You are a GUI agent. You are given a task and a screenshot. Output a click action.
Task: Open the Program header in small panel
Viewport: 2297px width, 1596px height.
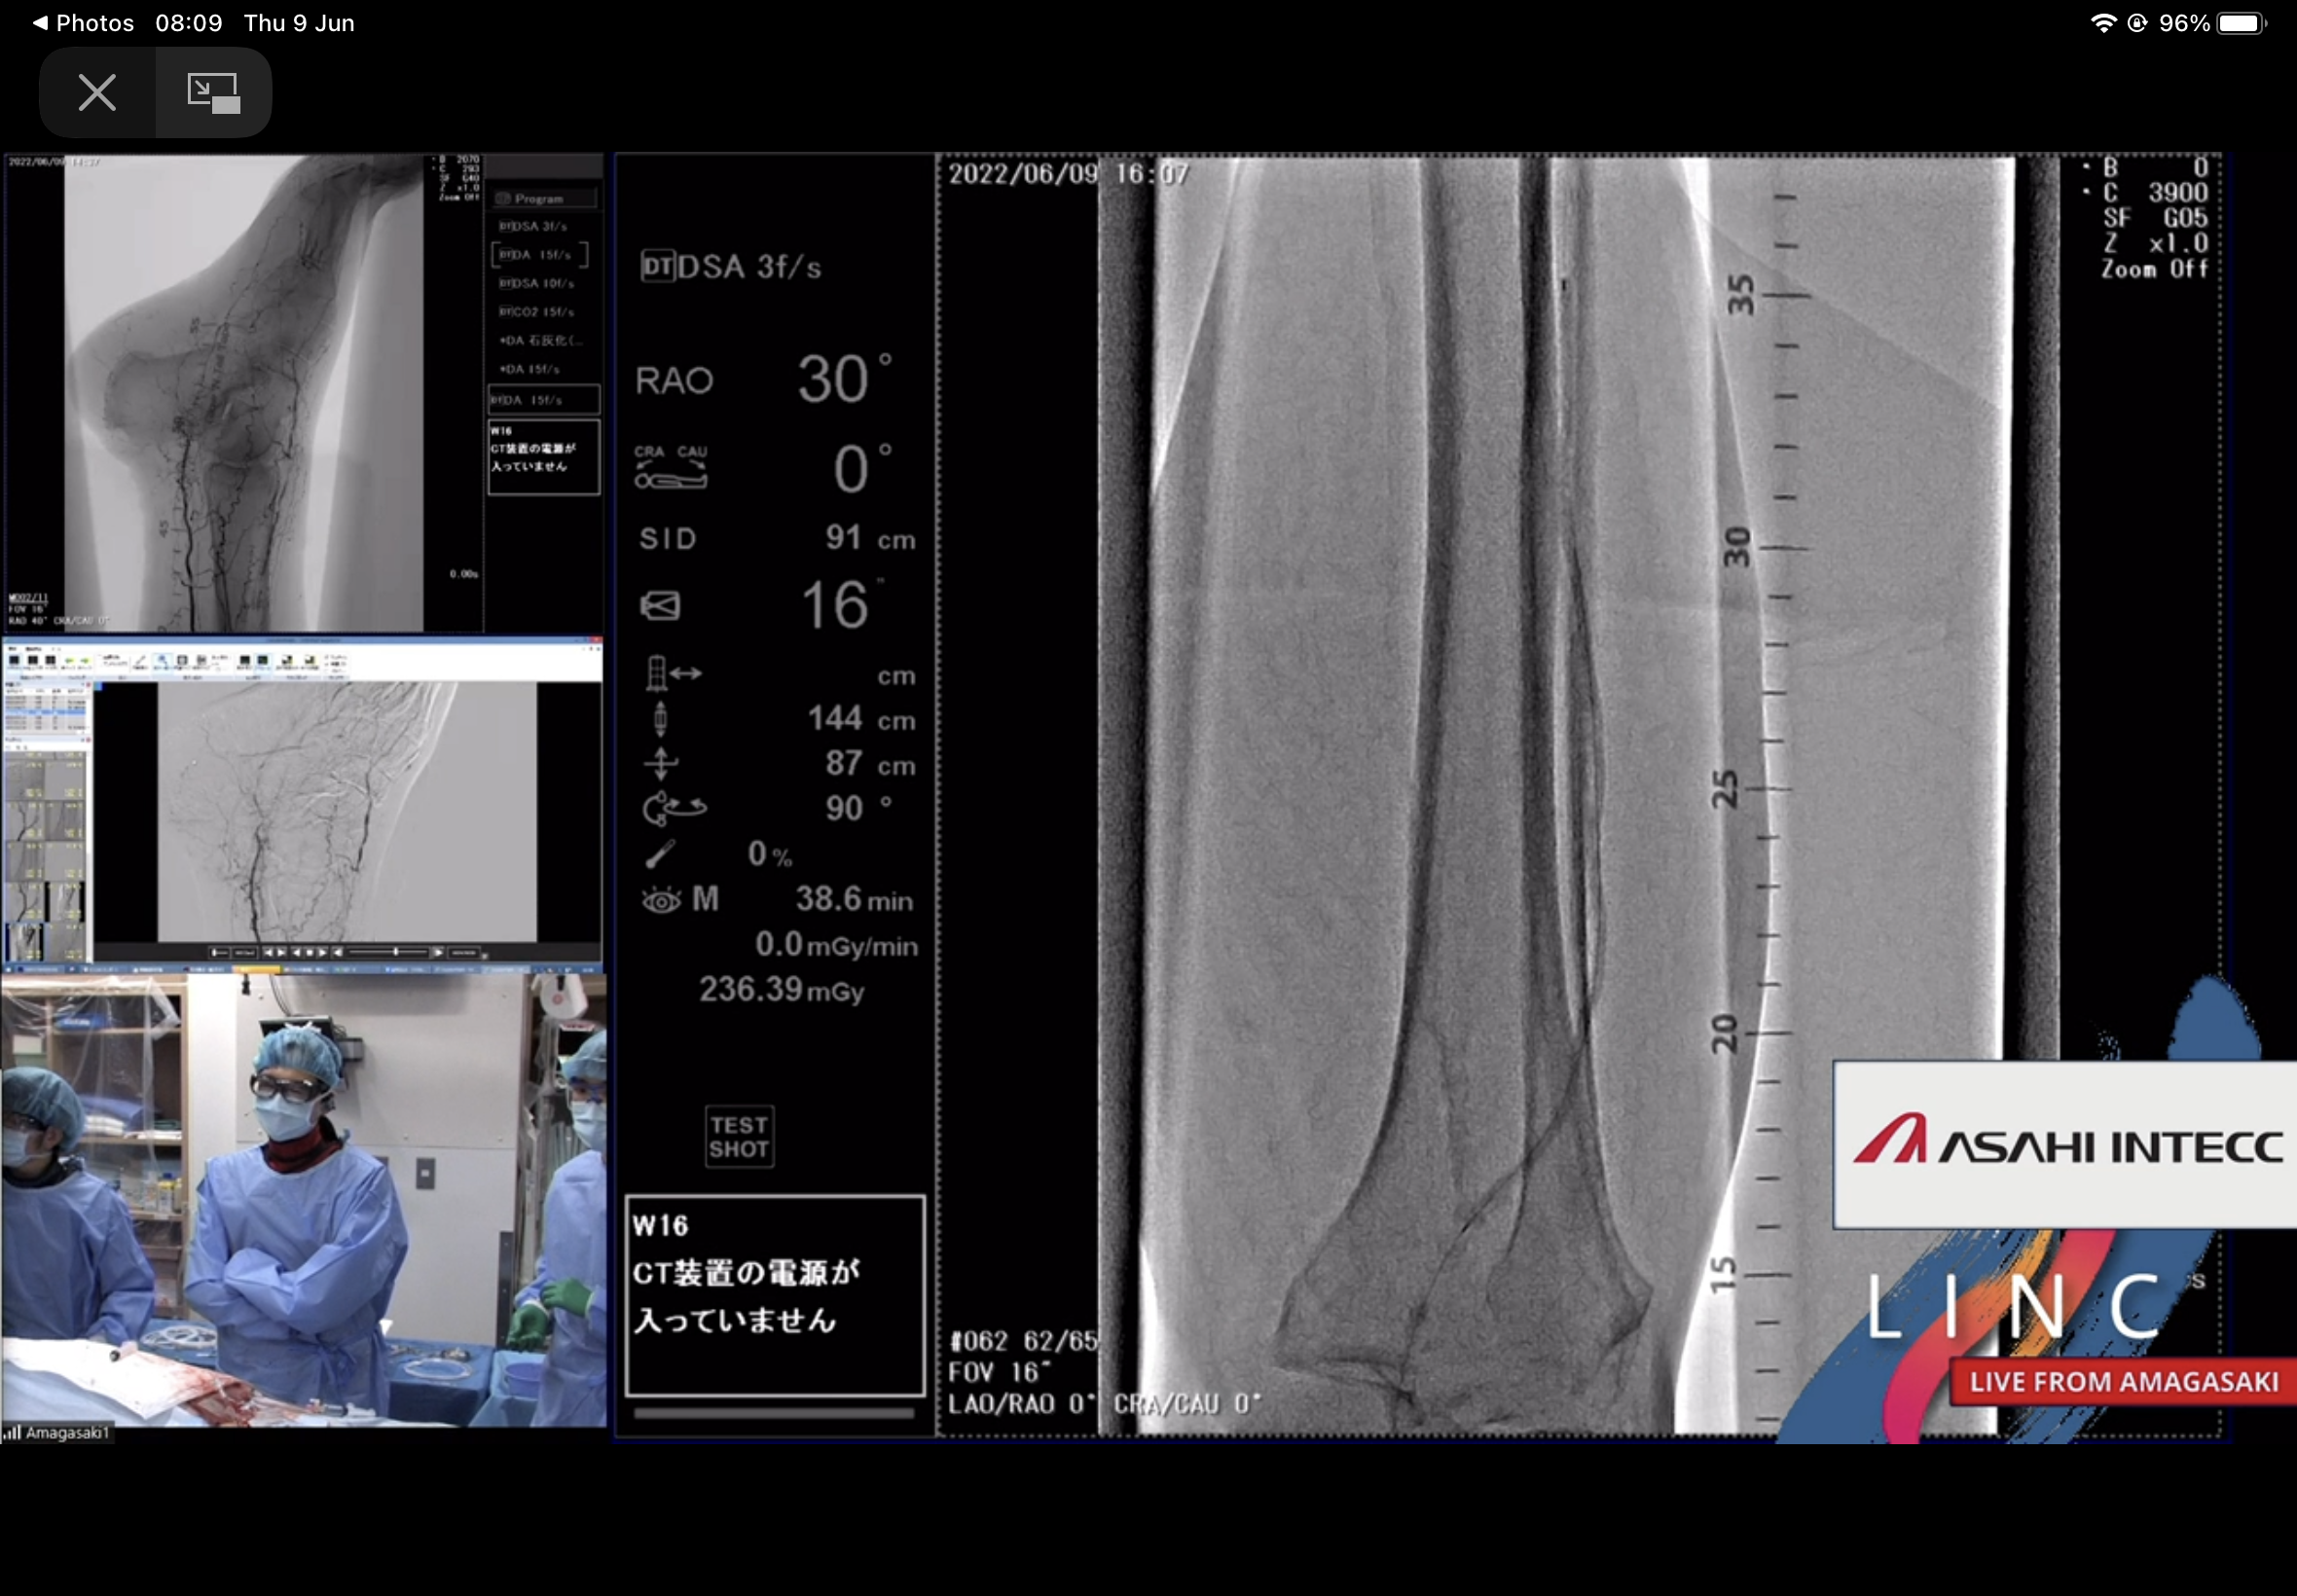[541, 198]
